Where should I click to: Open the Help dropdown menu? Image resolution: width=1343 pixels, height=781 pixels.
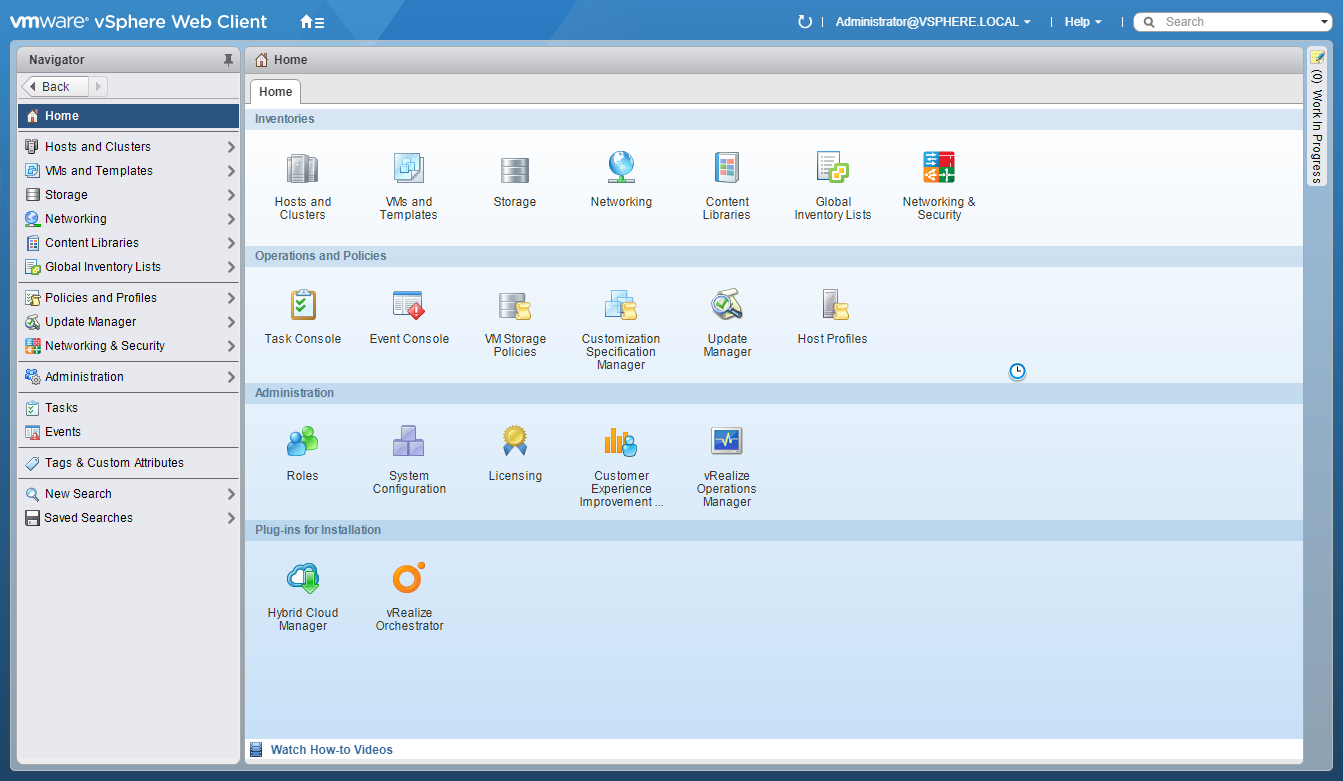(1082, 22)
